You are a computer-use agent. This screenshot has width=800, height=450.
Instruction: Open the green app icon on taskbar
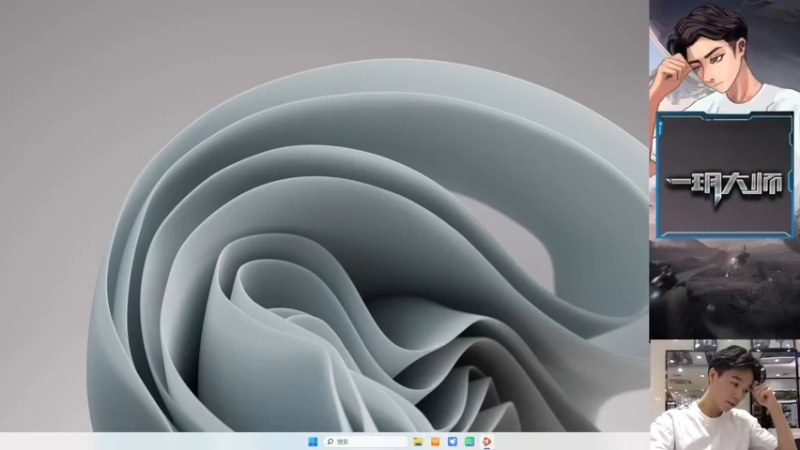click(470, 441)
